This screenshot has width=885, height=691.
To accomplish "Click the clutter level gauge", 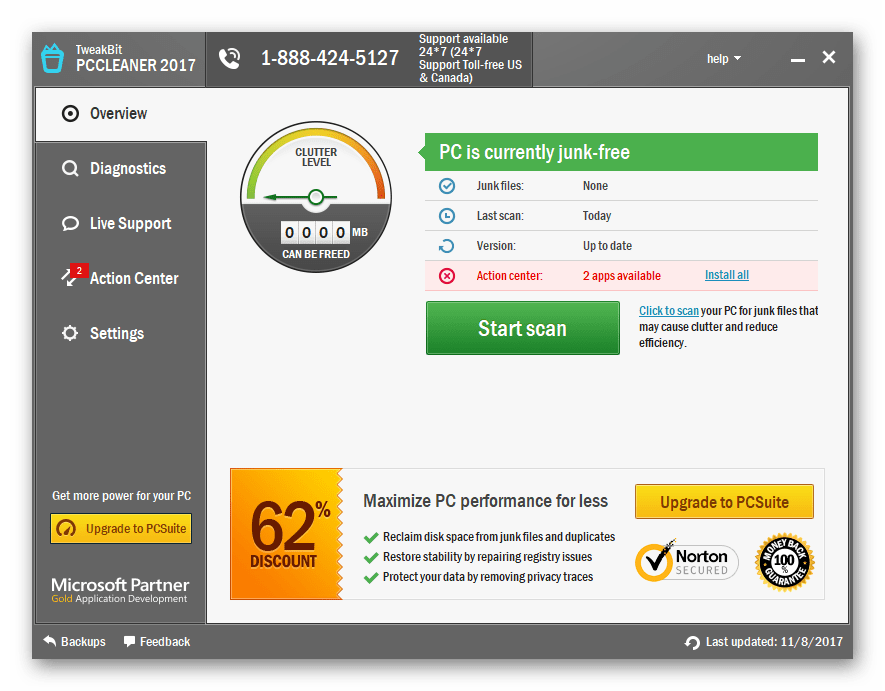I will point(315,196).
